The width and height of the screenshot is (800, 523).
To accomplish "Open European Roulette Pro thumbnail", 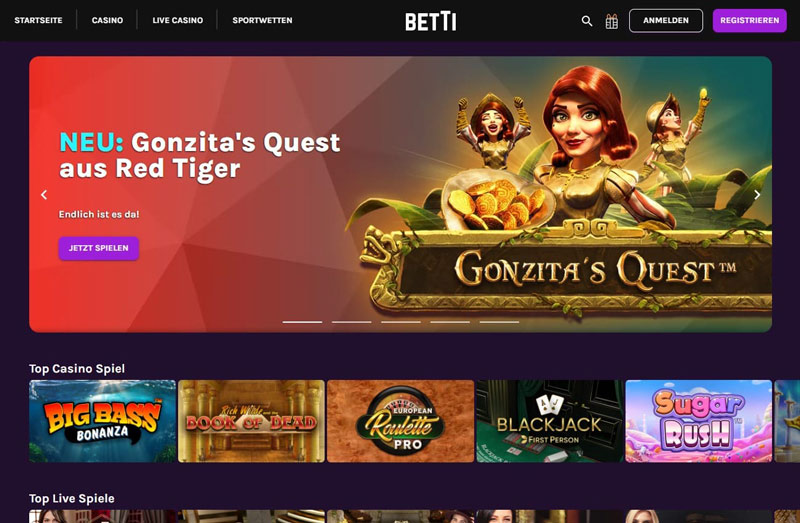I will [x=401, y=421].
